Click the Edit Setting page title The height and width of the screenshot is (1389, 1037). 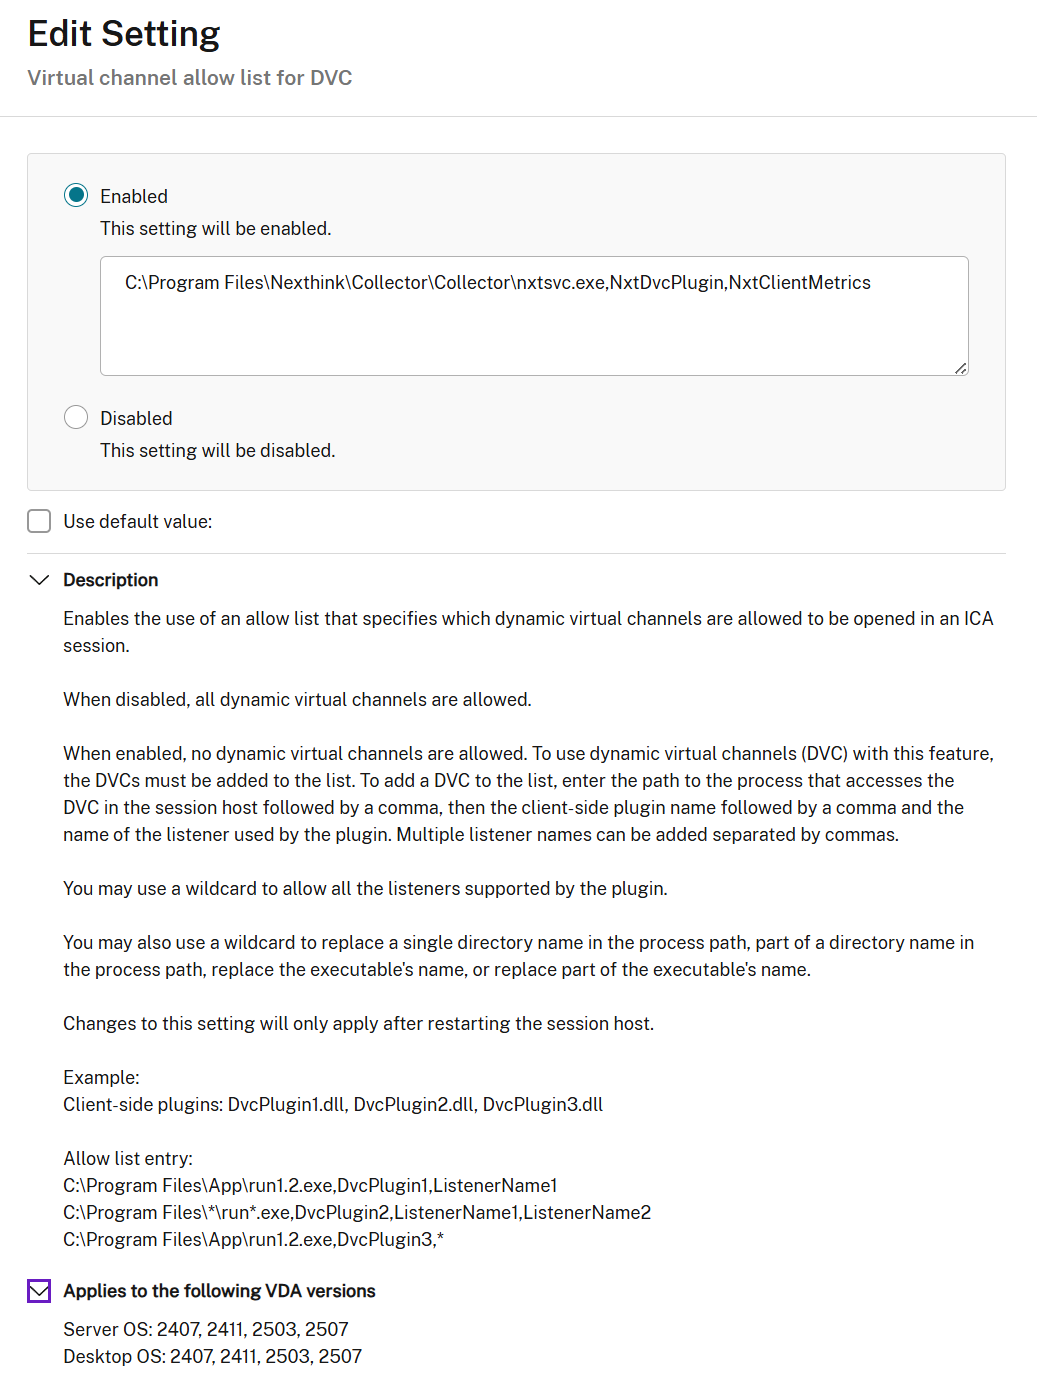pyautogui.click(x=124, y=34)
